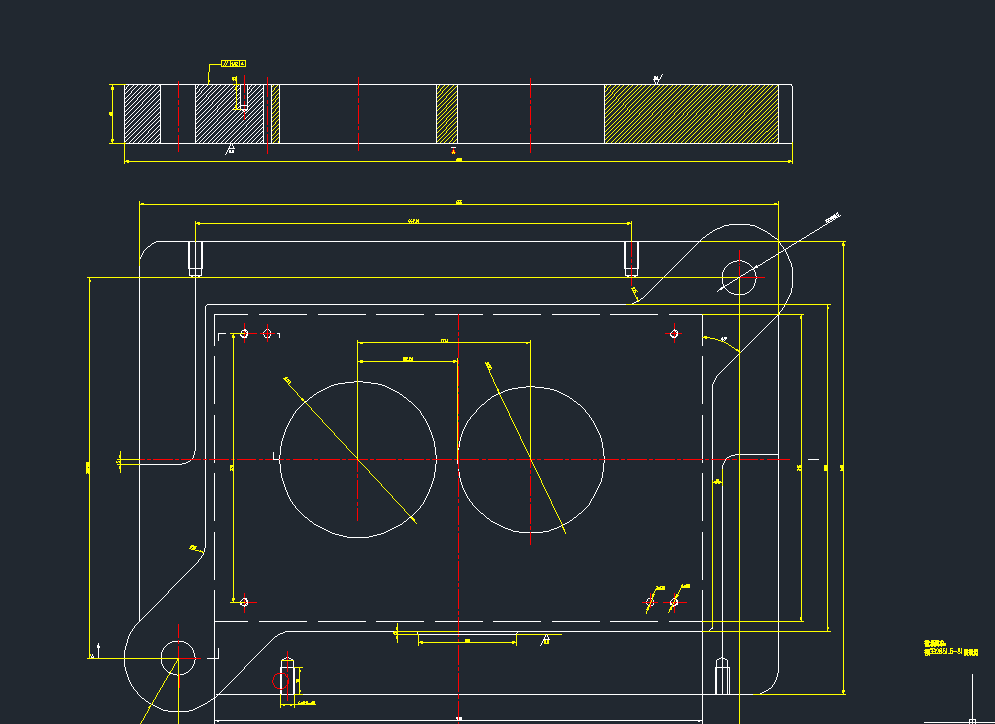
Task: Select the topmost overall width dimension in plan view
Action: (x=459, y=204)
